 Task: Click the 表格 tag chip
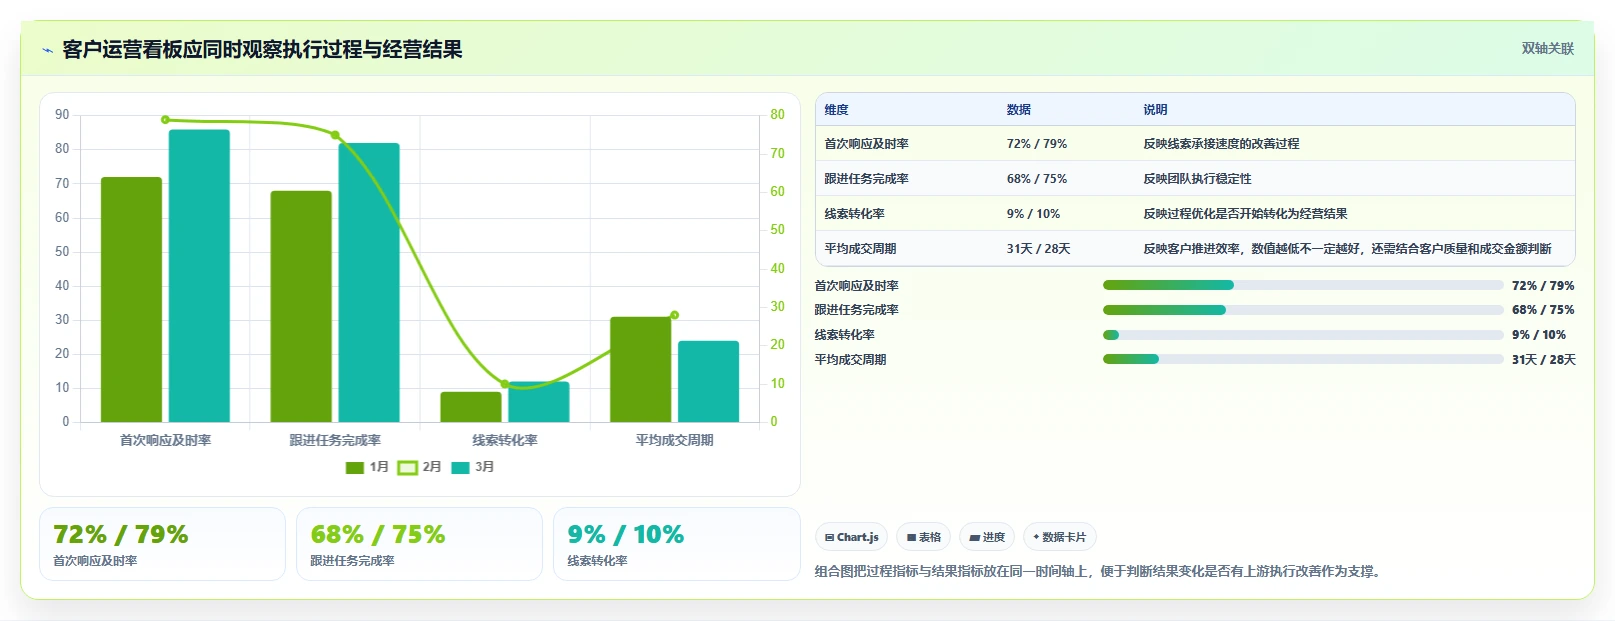(x=923, y=537)
